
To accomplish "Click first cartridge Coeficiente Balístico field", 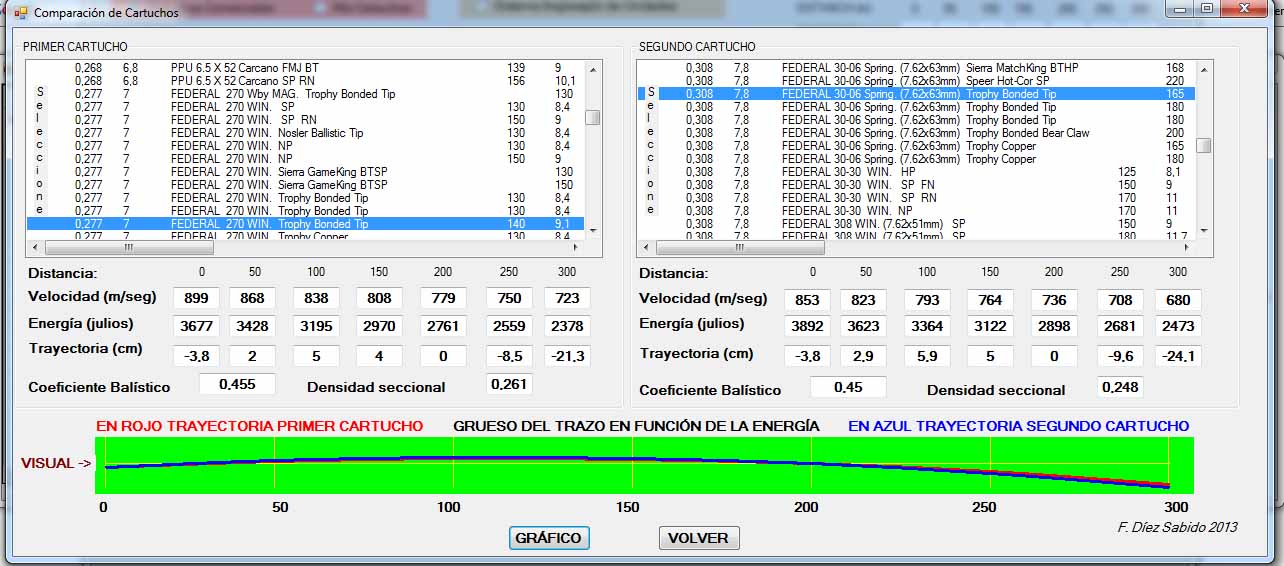I will click(236, 384).
